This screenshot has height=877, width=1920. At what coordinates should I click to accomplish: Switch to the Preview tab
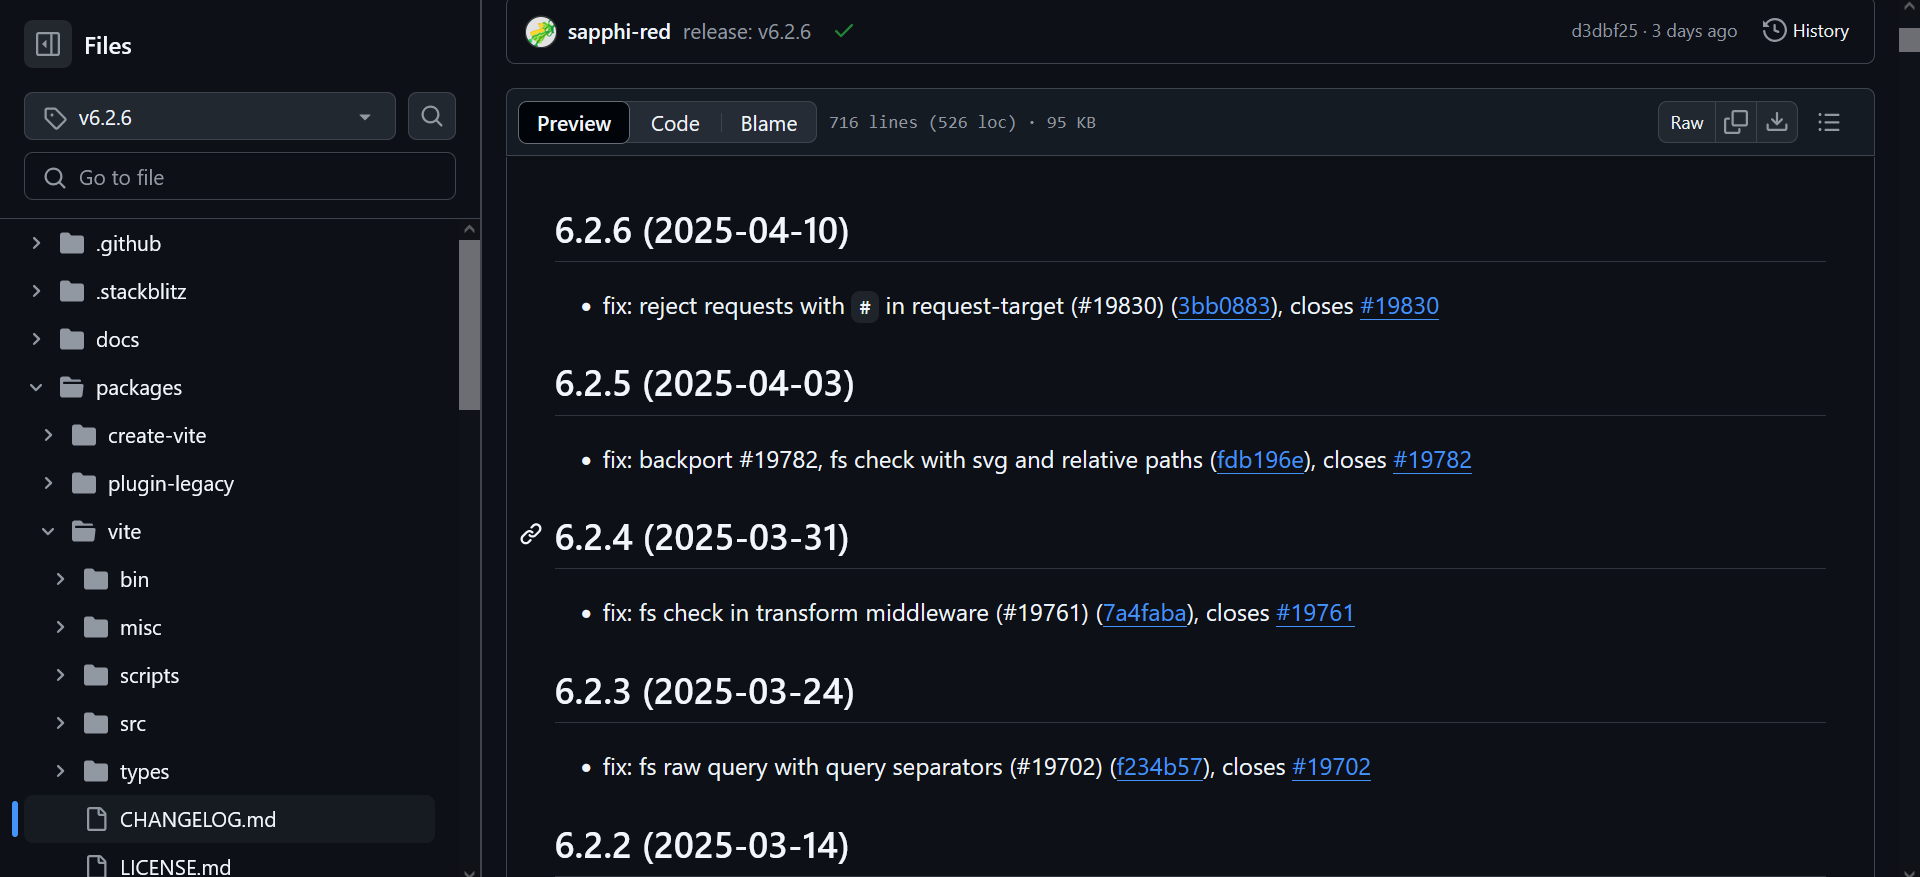(574, 123)
